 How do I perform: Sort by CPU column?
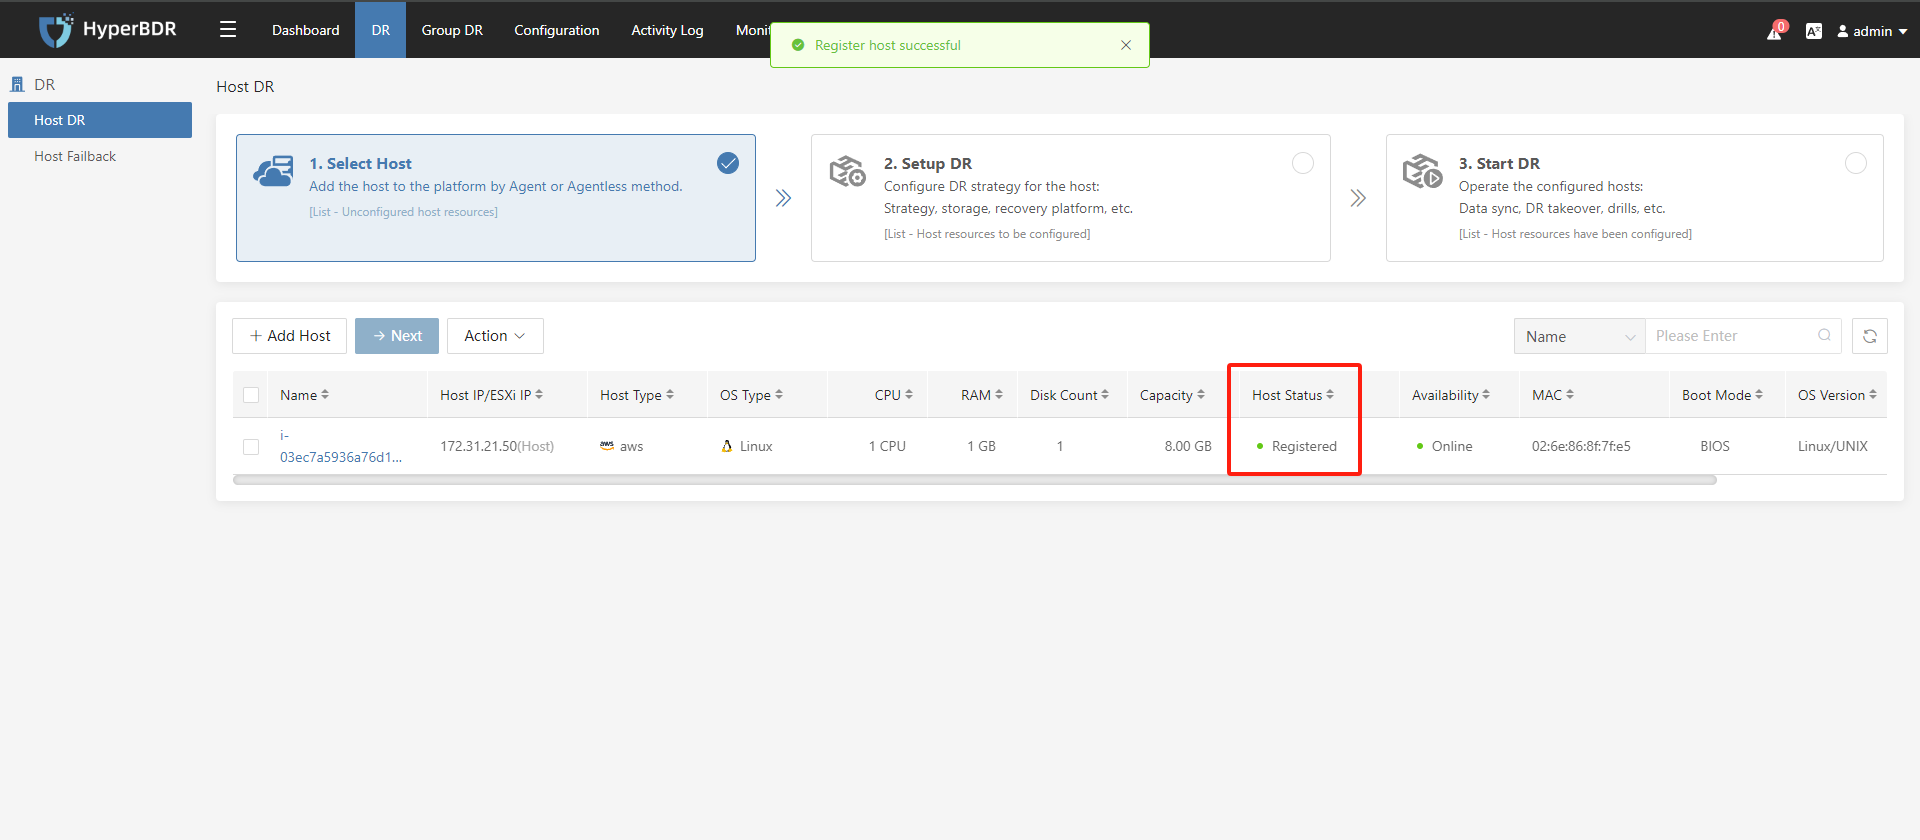pyautogui.click(x=909, y=395)
